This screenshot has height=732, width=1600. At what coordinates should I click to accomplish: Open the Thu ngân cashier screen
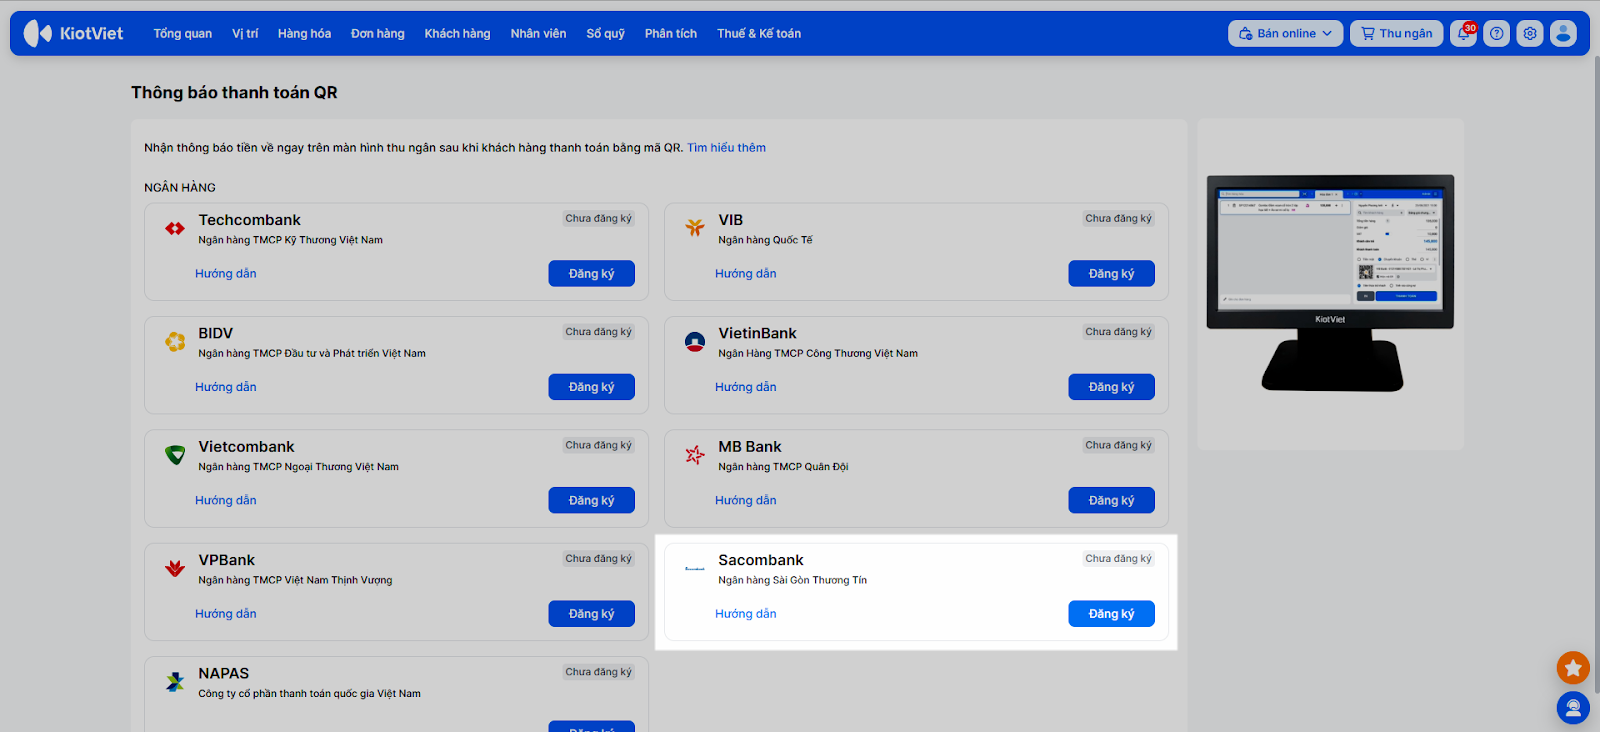pyautogui.click(x=1397, y=33)
